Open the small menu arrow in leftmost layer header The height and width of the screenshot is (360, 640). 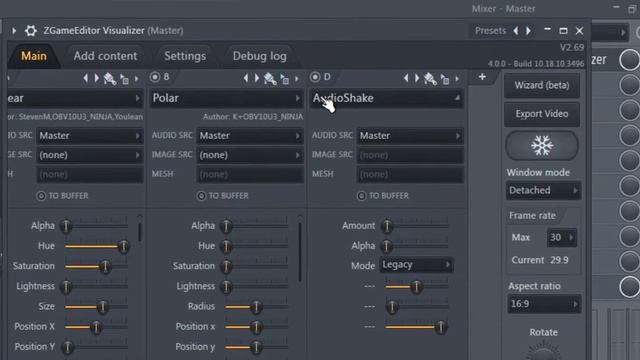click(137, 79)
